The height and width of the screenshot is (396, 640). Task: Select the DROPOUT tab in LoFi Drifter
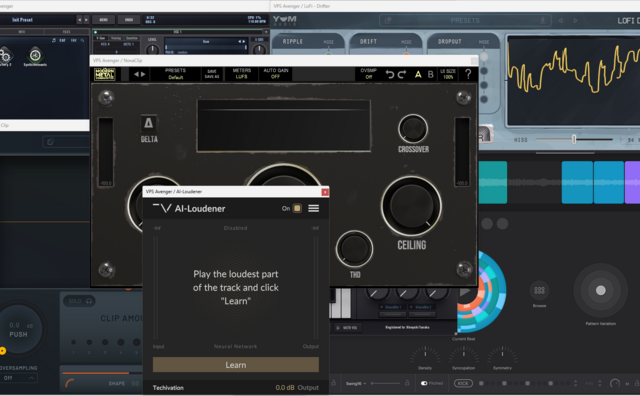coord(450,42)
